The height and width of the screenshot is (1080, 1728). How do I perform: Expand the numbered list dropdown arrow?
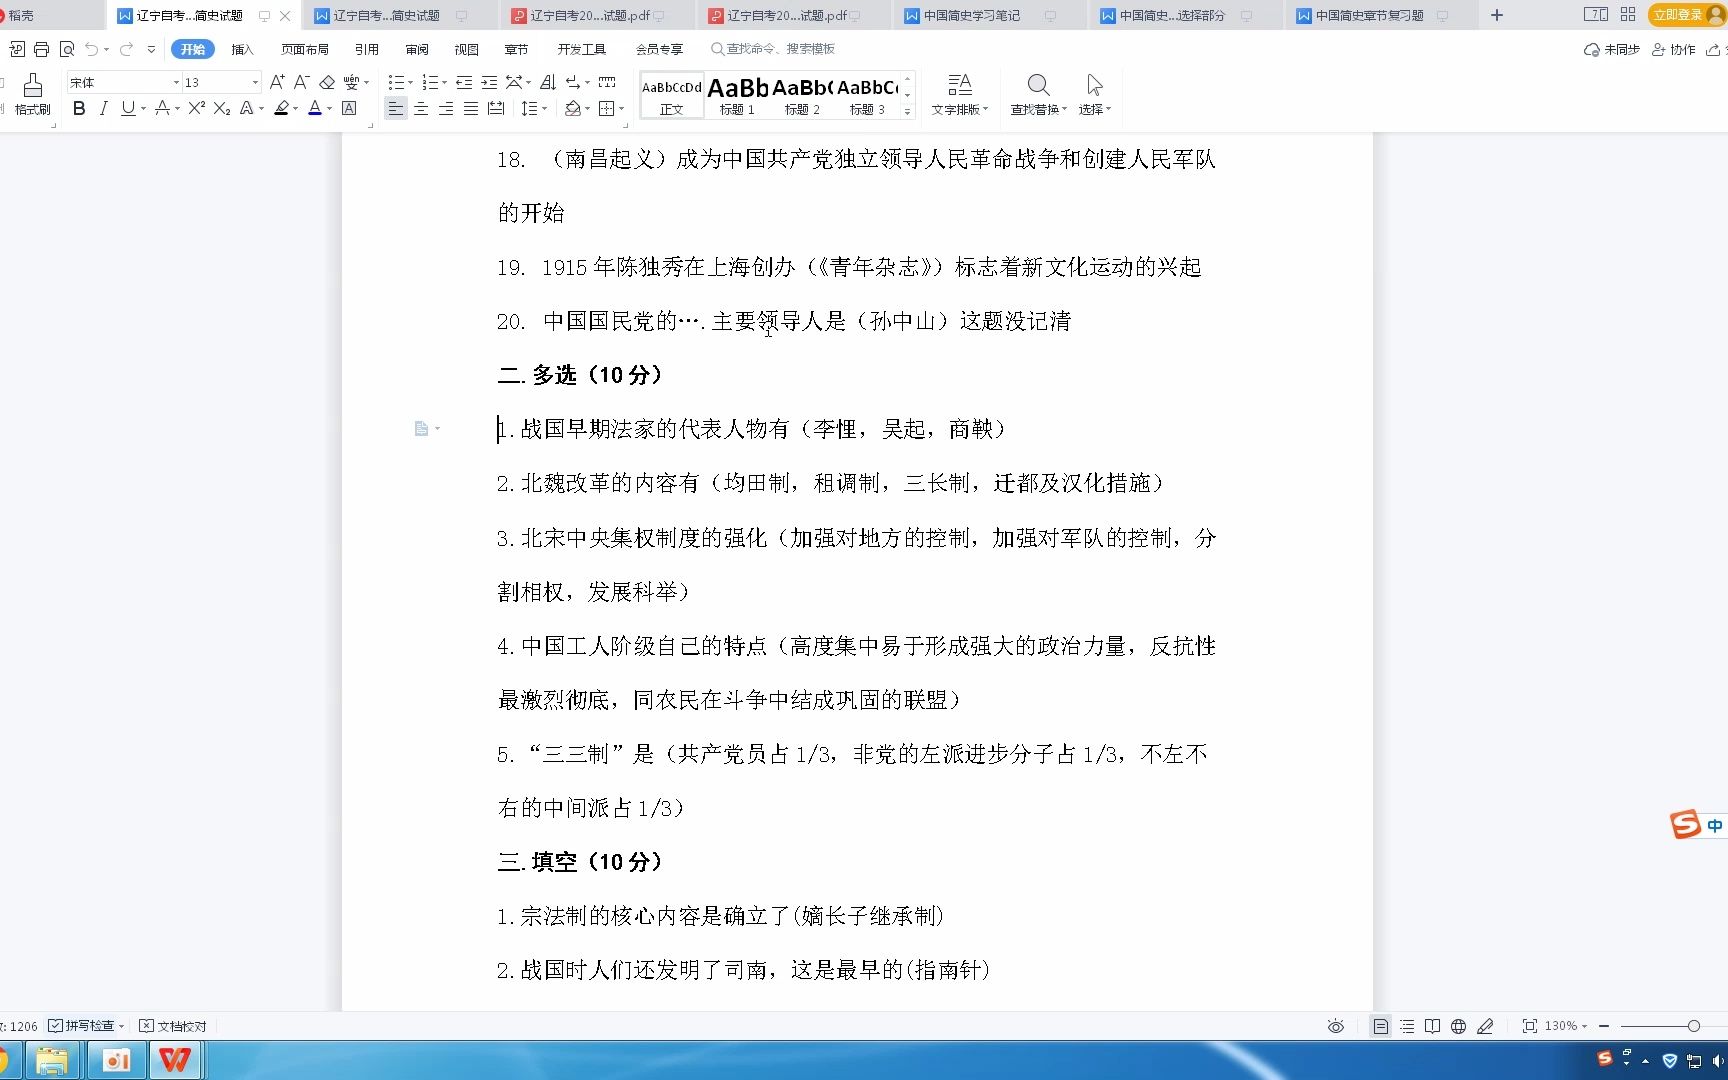coord(444,83)
